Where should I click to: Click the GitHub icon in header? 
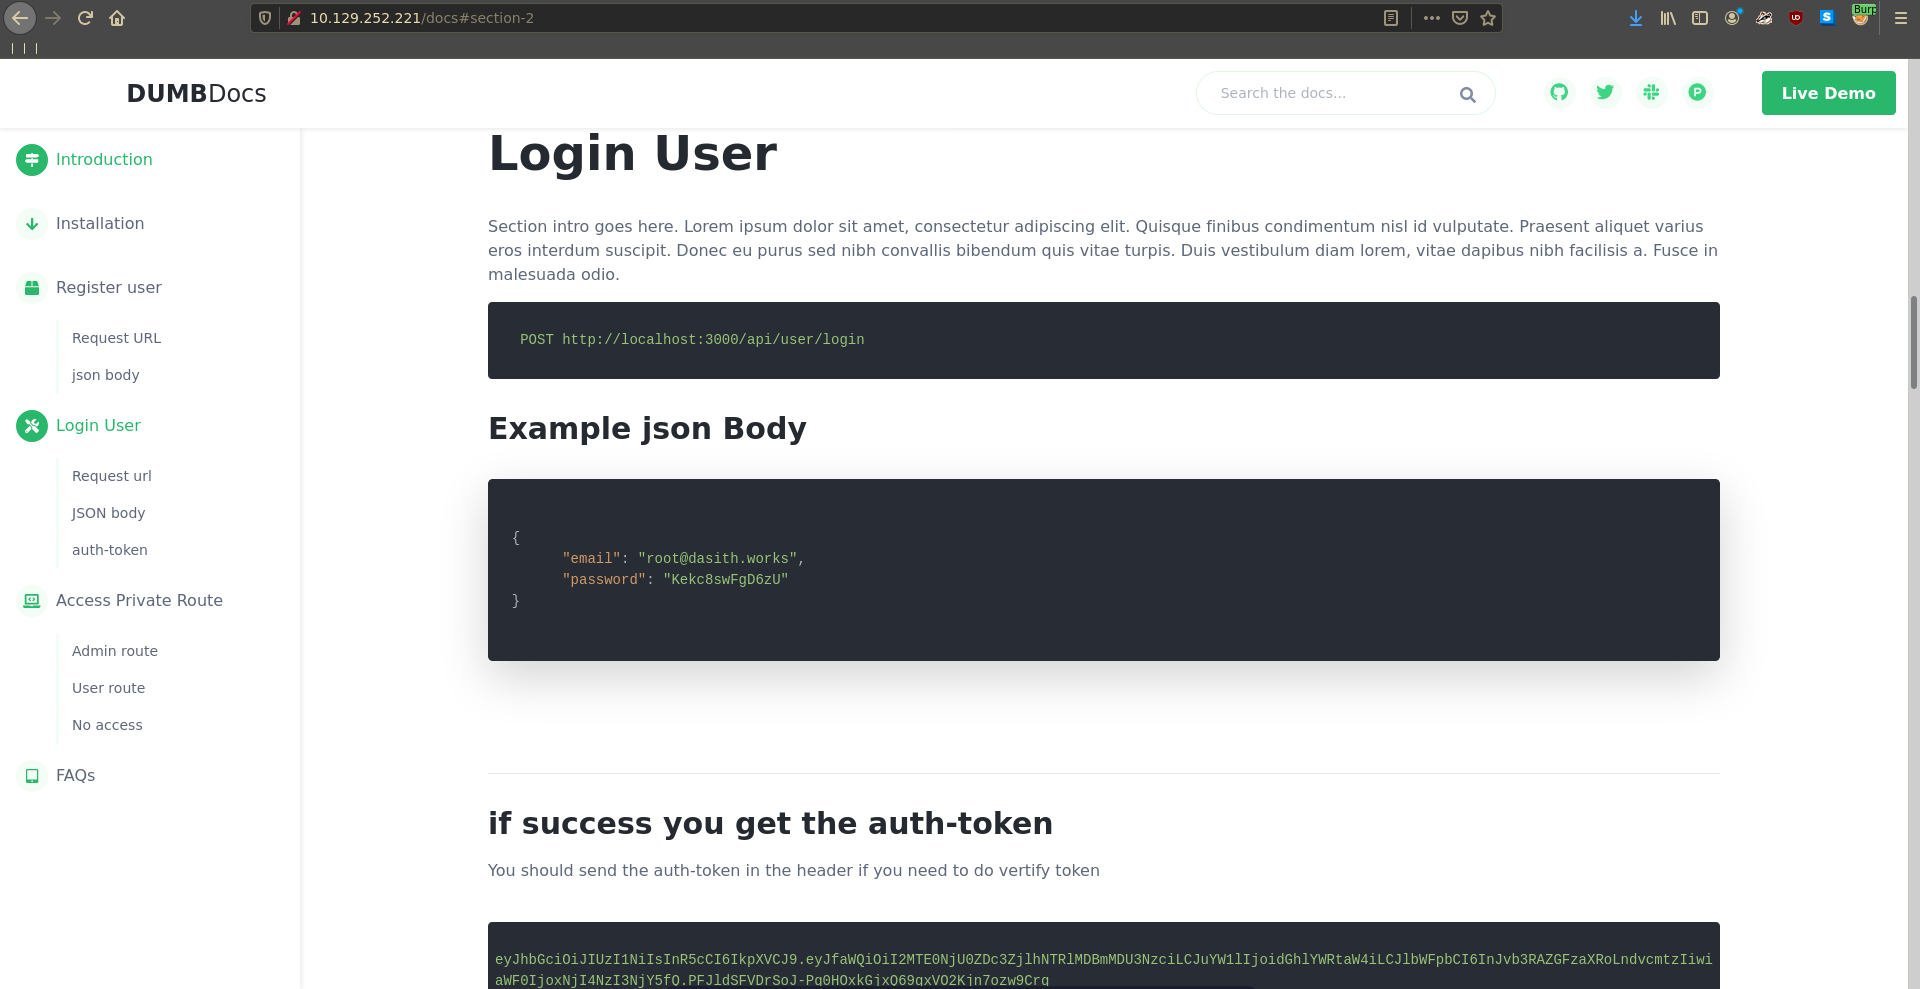pyautogui.click(x=1559, y=93)
